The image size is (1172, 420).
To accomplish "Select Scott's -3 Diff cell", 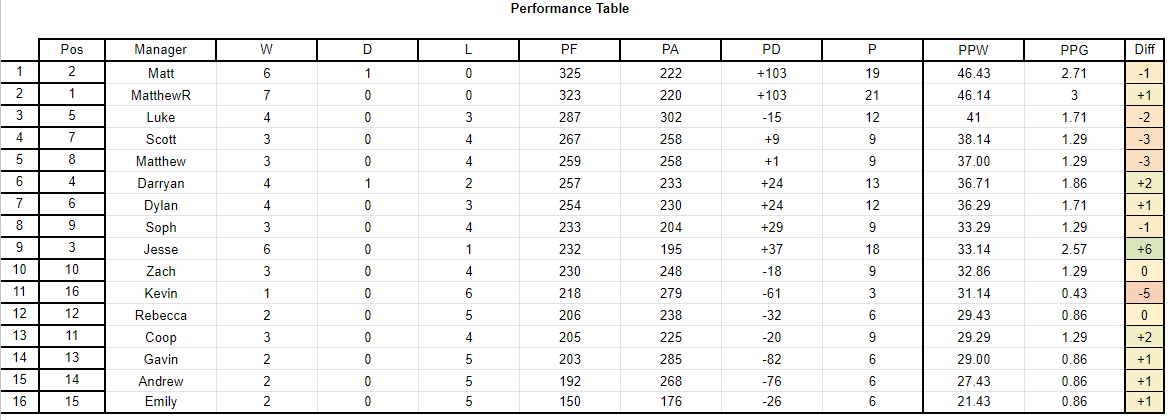I will click(1144, 140).
